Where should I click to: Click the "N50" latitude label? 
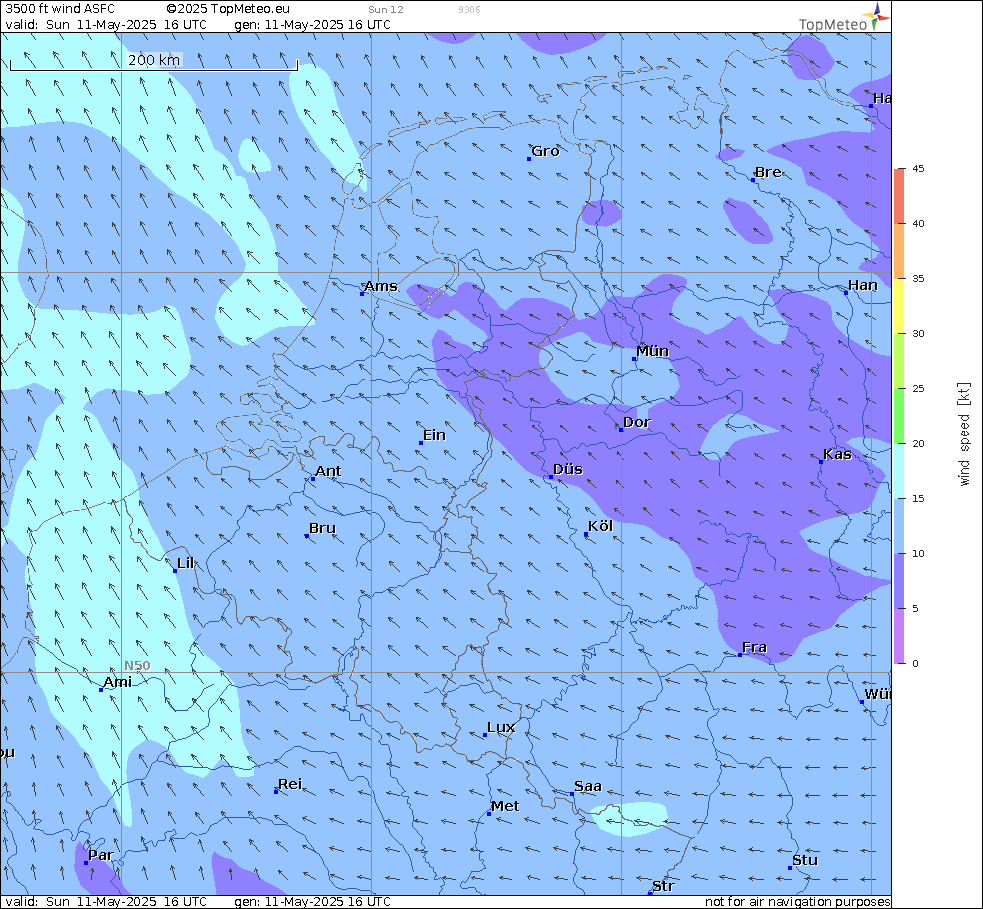(137, 666)
